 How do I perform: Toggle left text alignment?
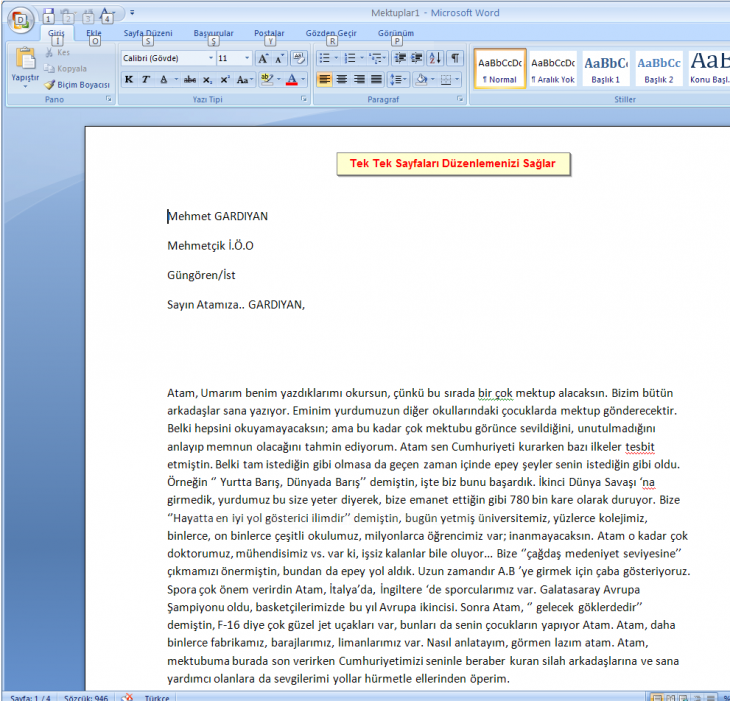[x=325, y=79]
